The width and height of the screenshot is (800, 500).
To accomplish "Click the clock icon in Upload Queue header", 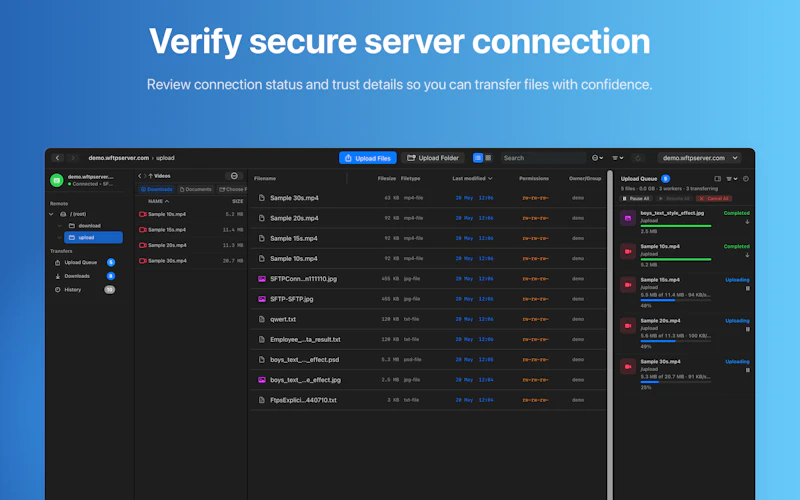I will [746, 179].
